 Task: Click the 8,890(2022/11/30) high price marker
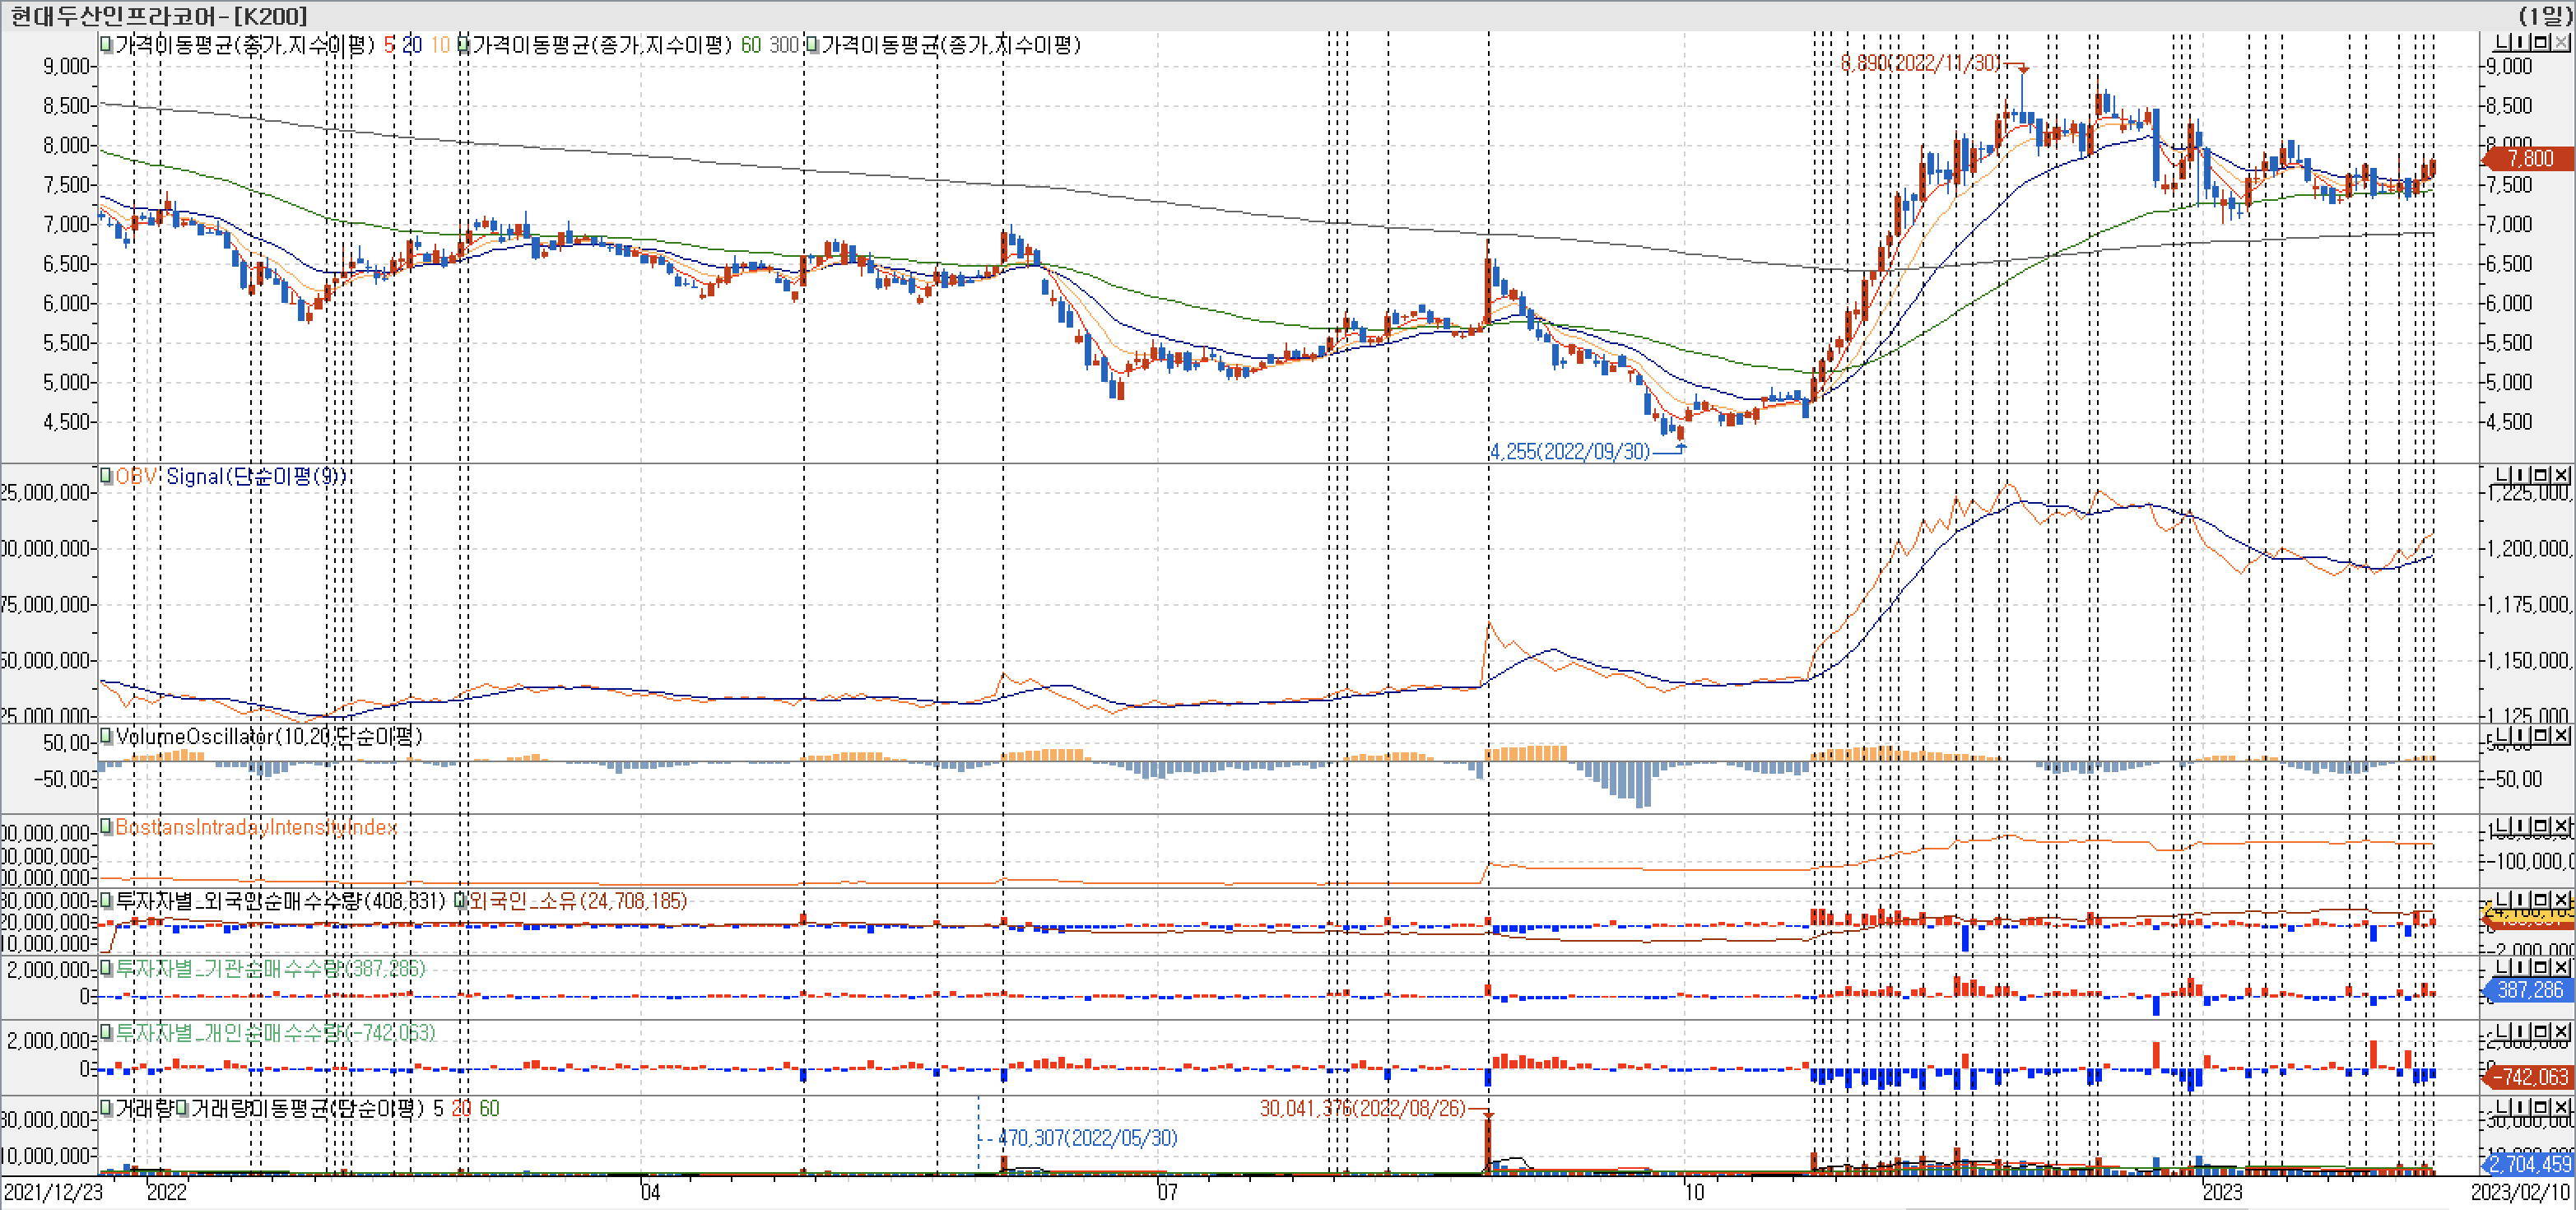click(x=1920, y=63)
